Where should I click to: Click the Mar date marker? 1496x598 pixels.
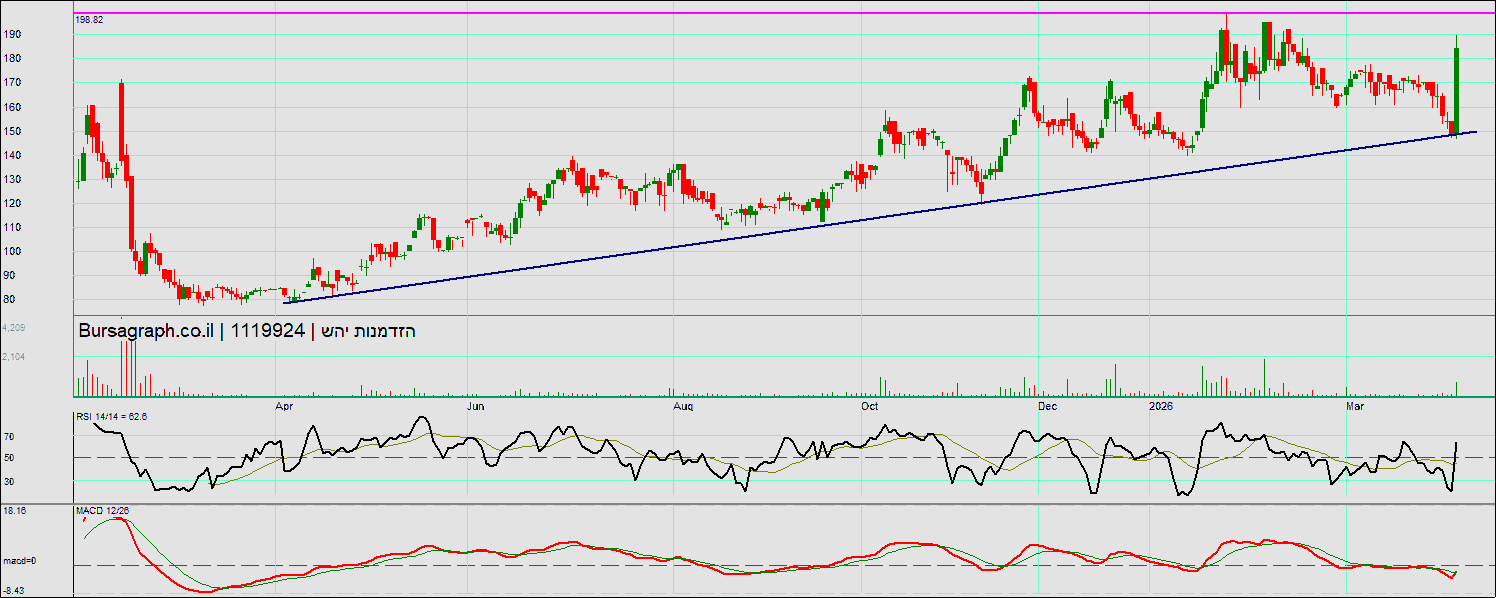click(1355, 407)
